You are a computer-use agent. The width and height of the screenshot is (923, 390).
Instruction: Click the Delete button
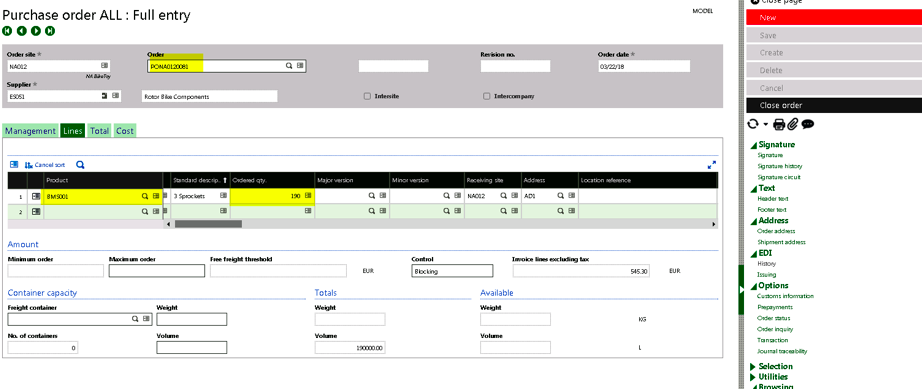coord(834,71)
